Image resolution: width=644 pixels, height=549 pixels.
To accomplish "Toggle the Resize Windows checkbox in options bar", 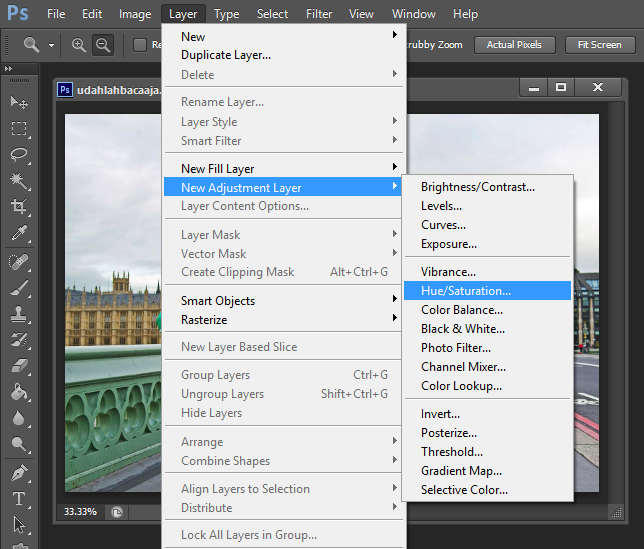I will [140, 45].
